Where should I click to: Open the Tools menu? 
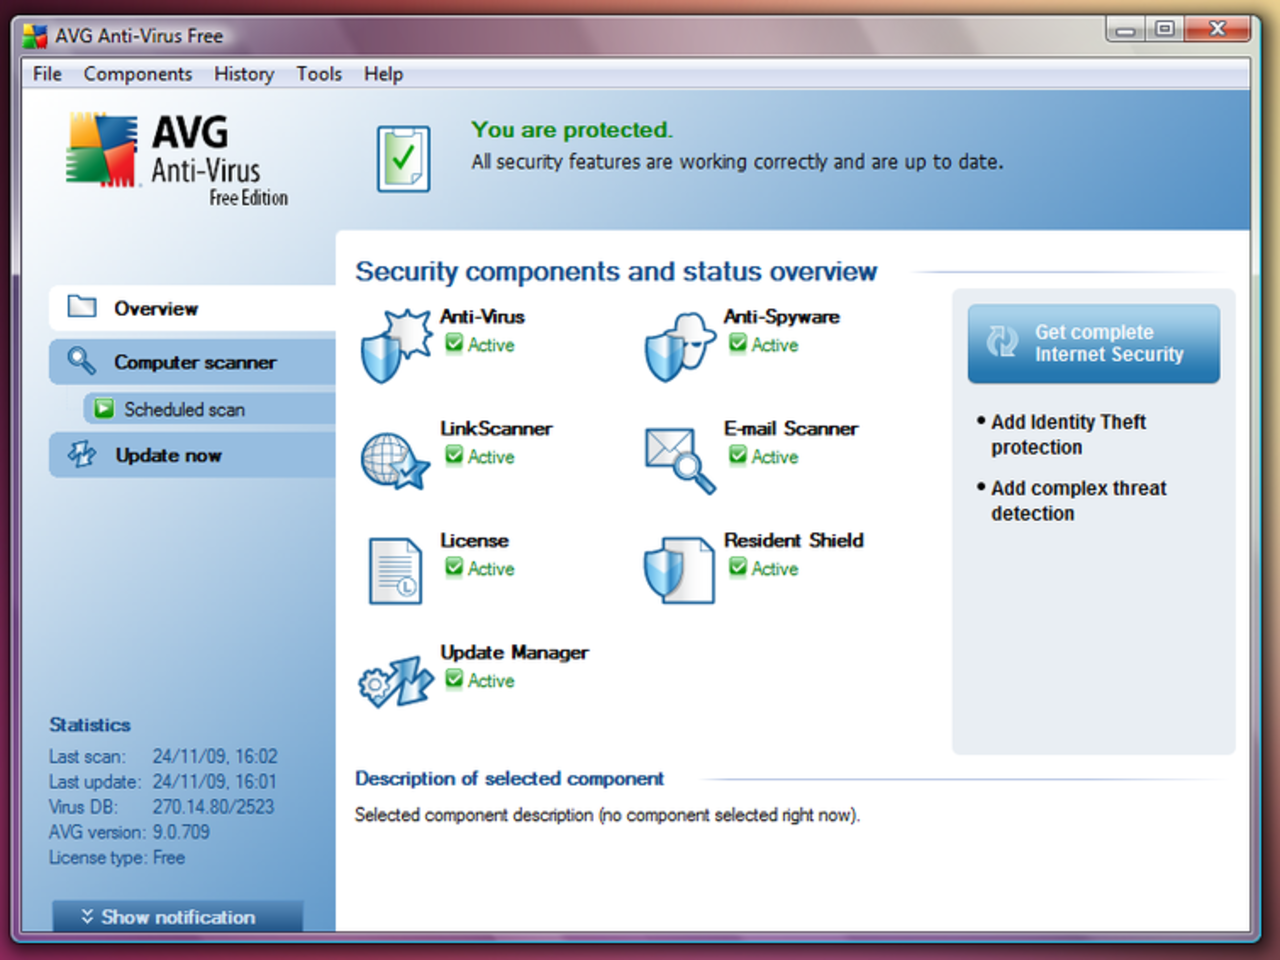(318, 73)
